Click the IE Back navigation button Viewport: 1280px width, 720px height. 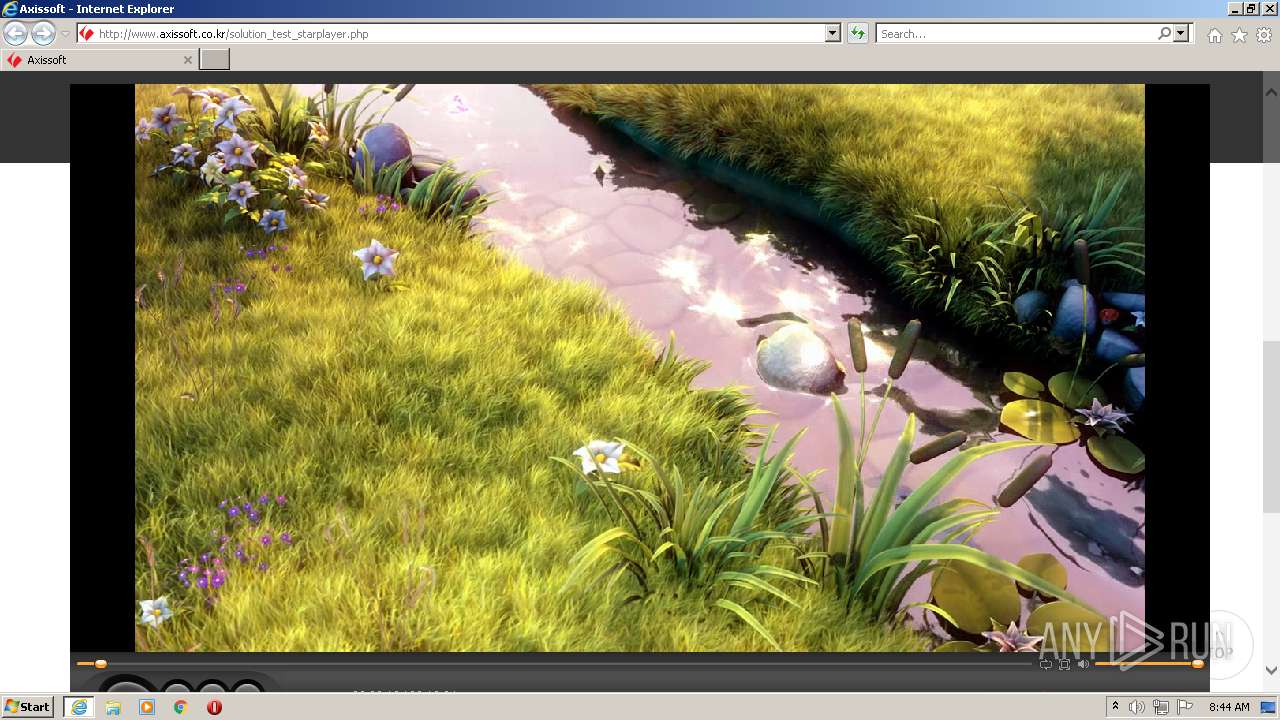click(x=15, y=33)
